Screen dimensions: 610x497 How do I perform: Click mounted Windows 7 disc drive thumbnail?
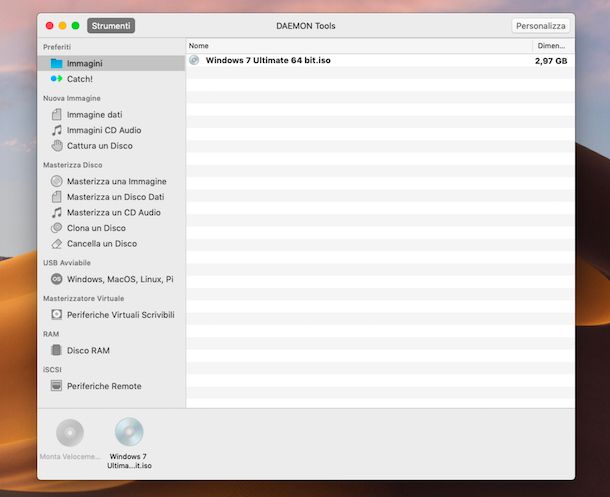click(x=129, y=433)
